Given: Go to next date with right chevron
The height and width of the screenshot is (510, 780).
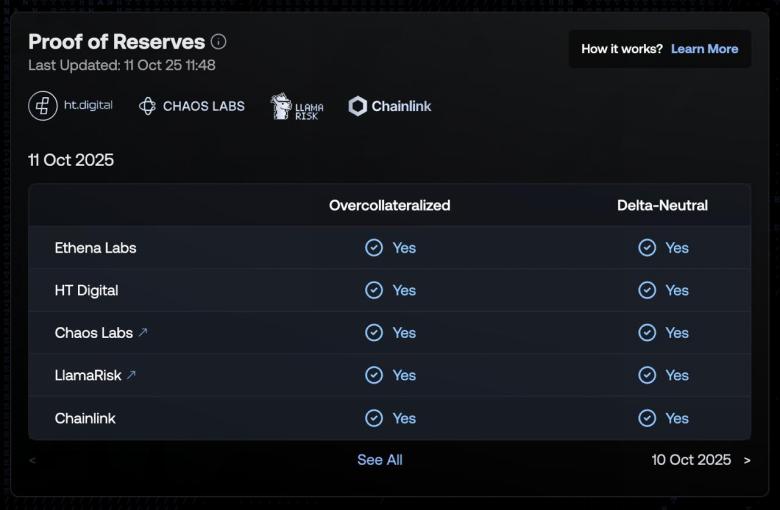Looking at the screenshot, I should (746, 460).
